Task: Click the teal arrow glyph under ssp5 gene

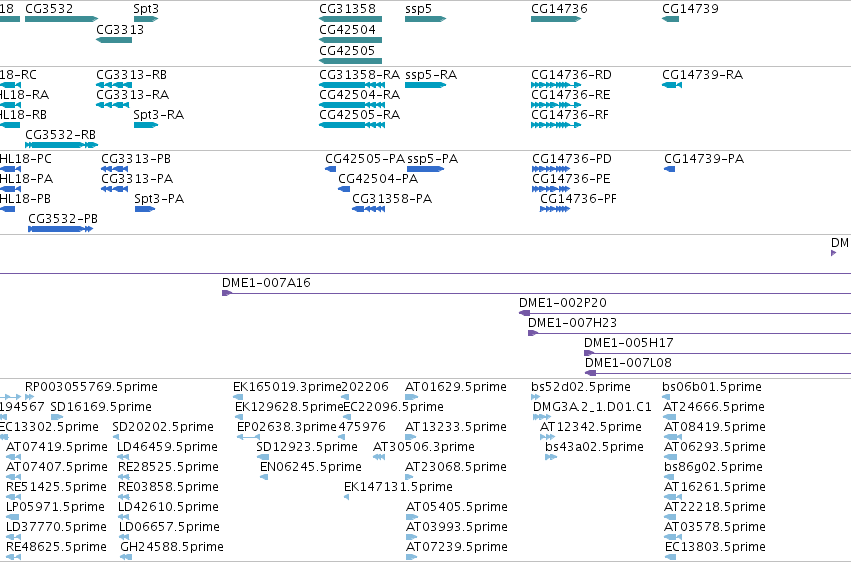Action: [426, 19]
